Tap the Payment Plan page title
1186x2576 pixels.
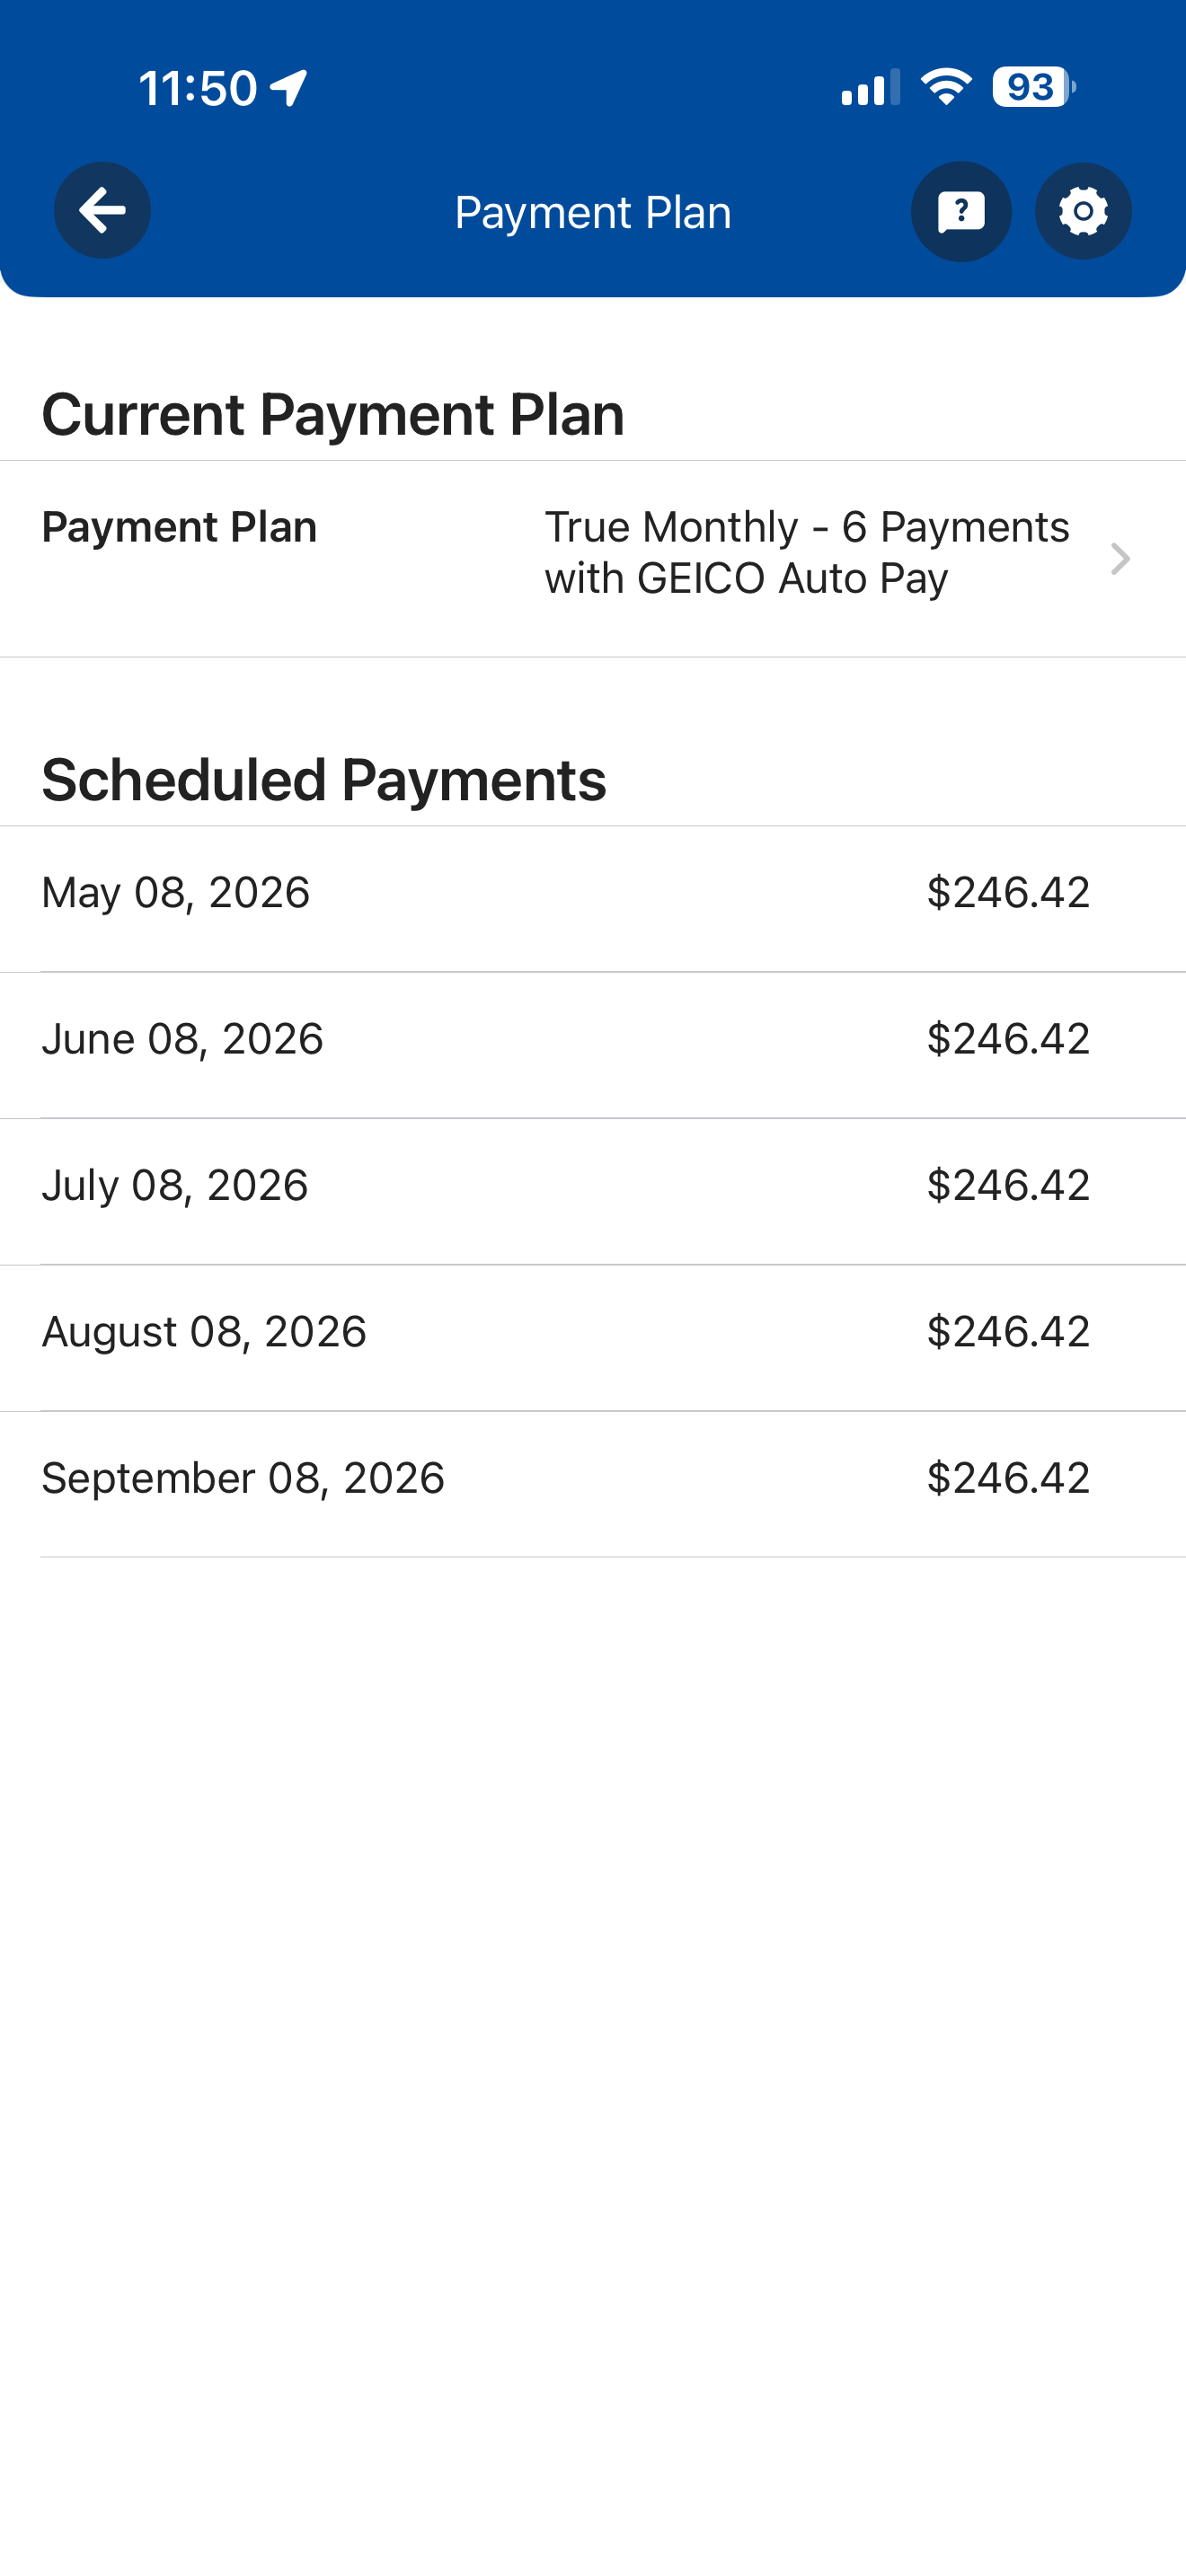click(x=593, y=212)
